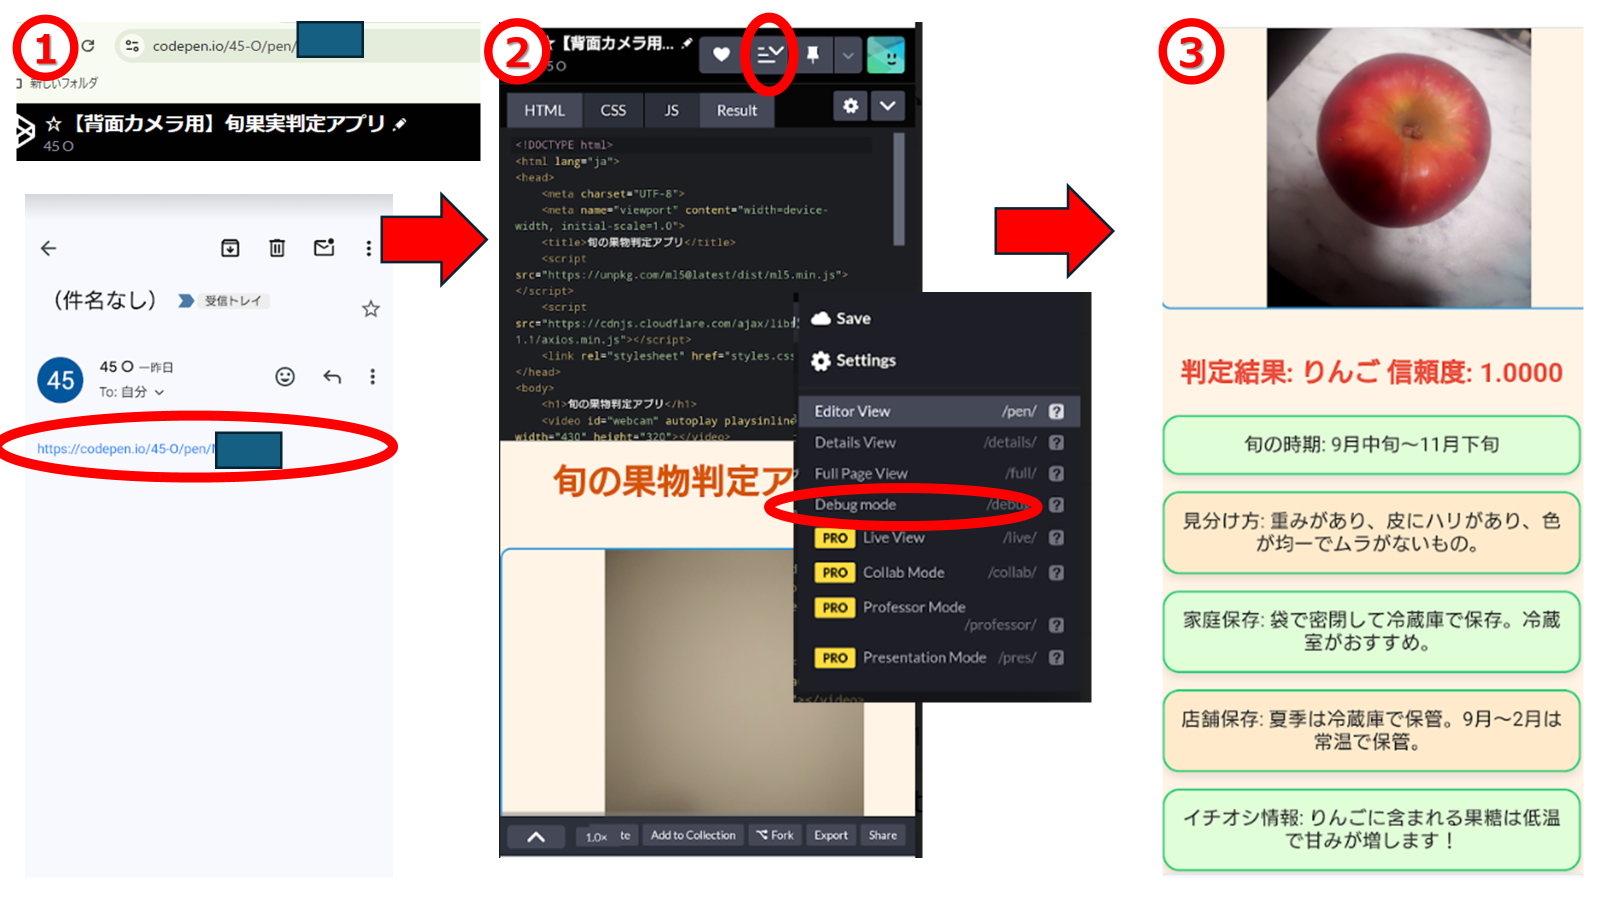Select Collab Mode PRO option

point(939,572)
